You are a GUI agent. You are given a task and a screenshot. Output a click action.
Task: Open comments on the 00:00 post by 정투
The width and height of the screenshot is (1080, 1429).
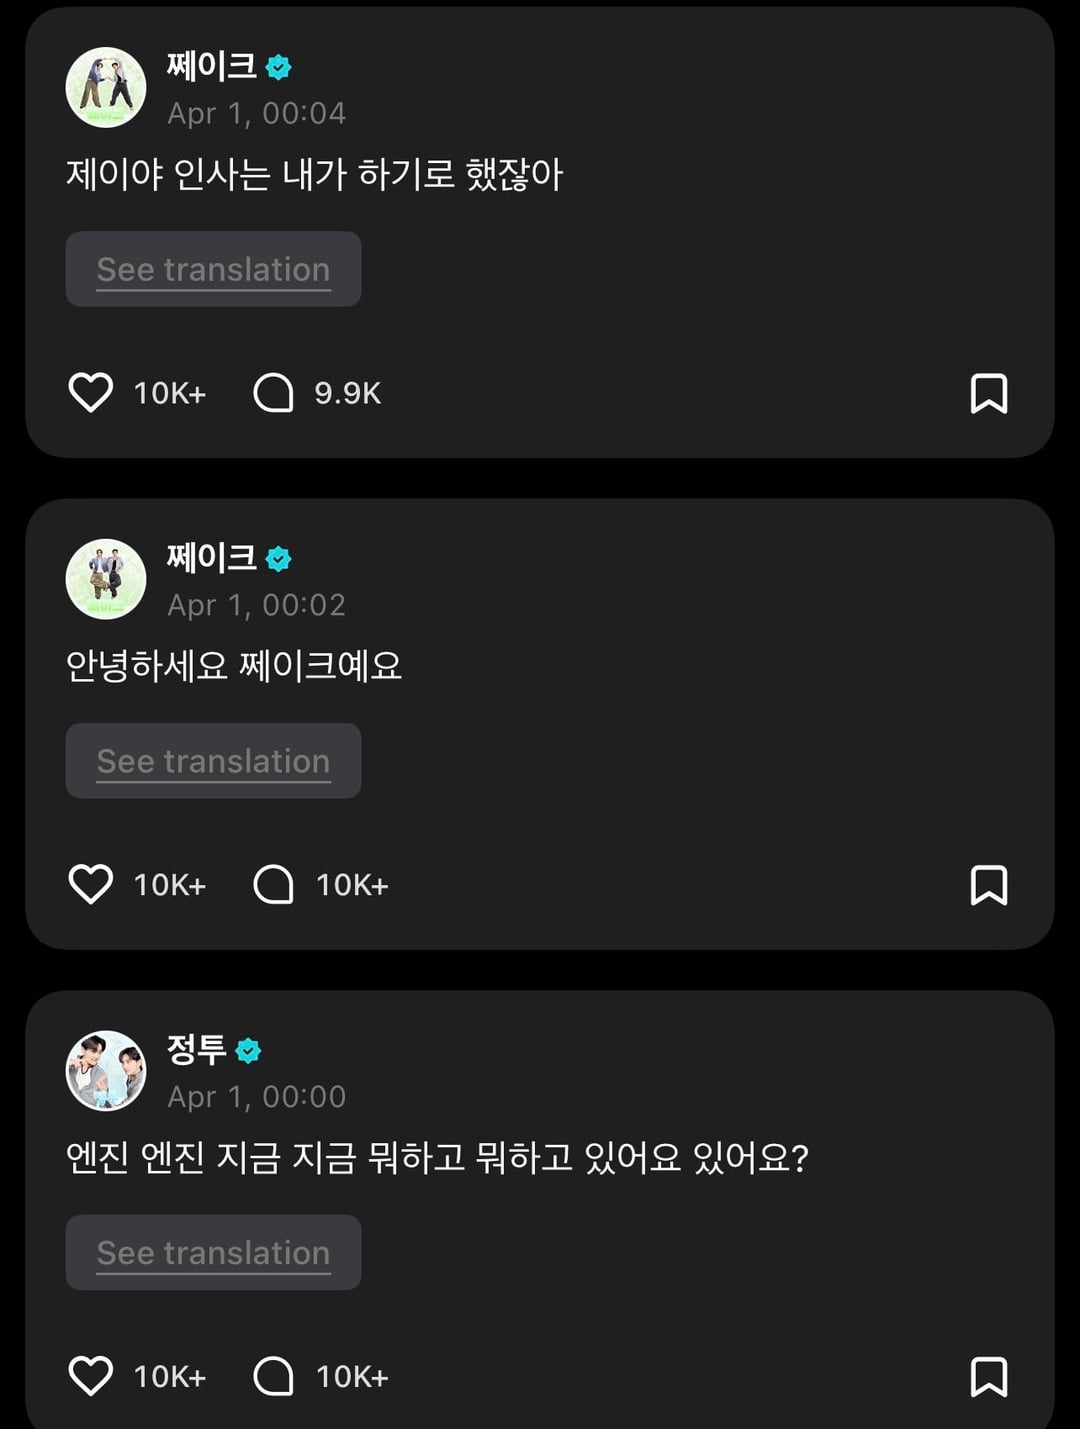pyautogui.click(x=274, y=1376)
